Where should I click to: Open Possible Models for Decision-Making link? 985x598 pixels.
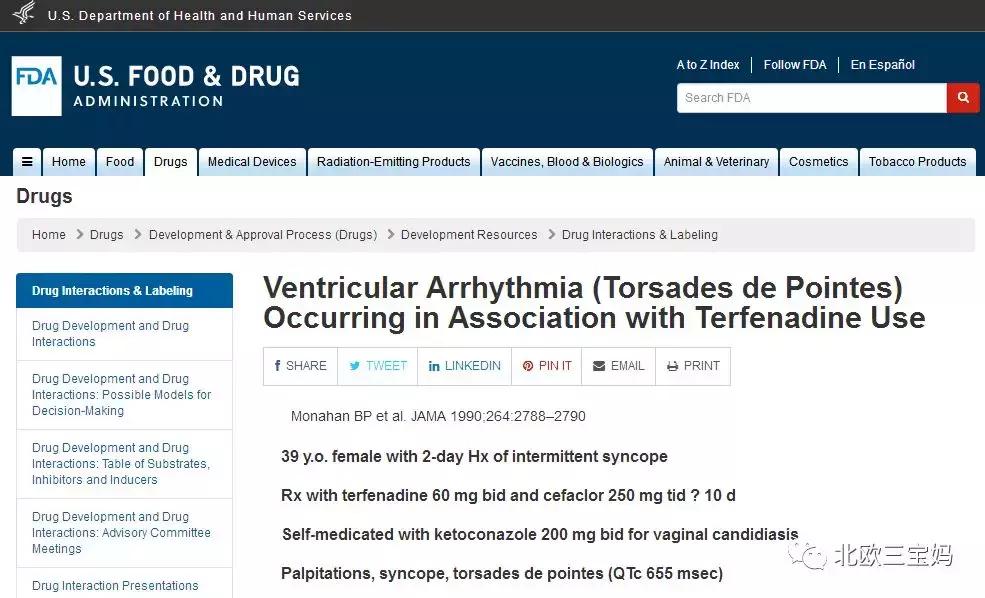tap(124, 395)
